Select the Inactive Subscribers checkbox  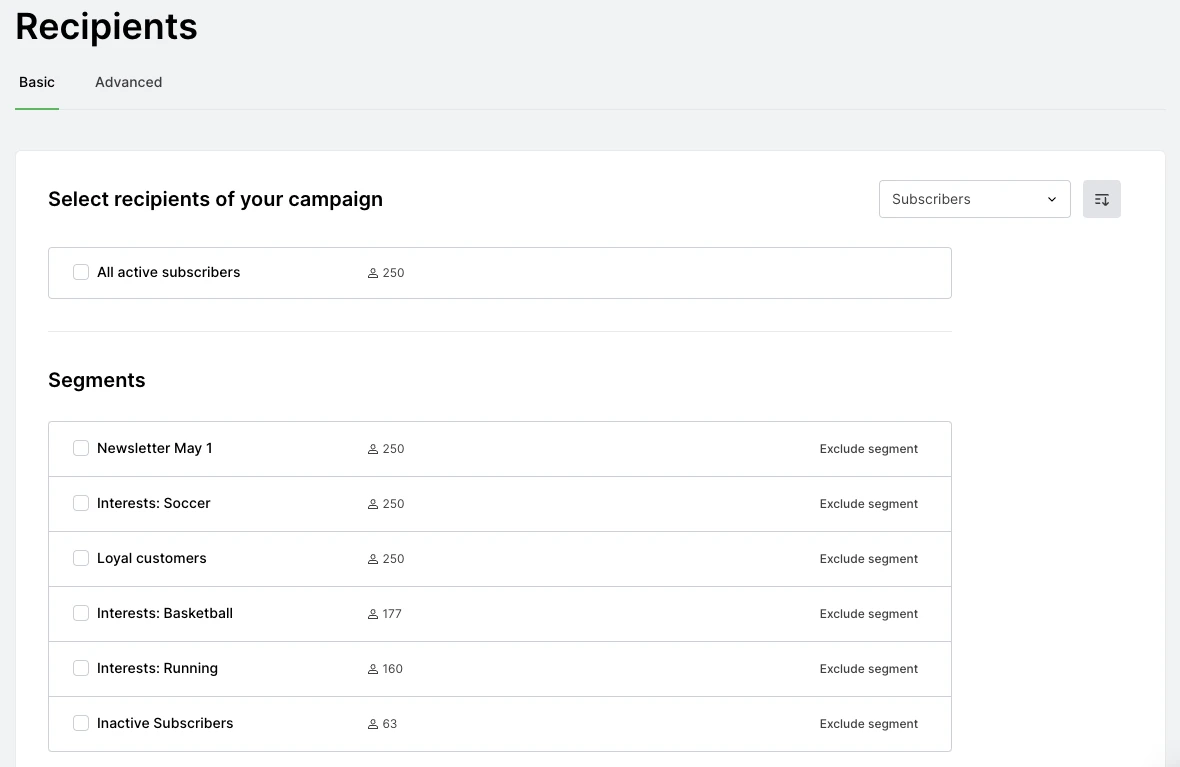(81, 723)
